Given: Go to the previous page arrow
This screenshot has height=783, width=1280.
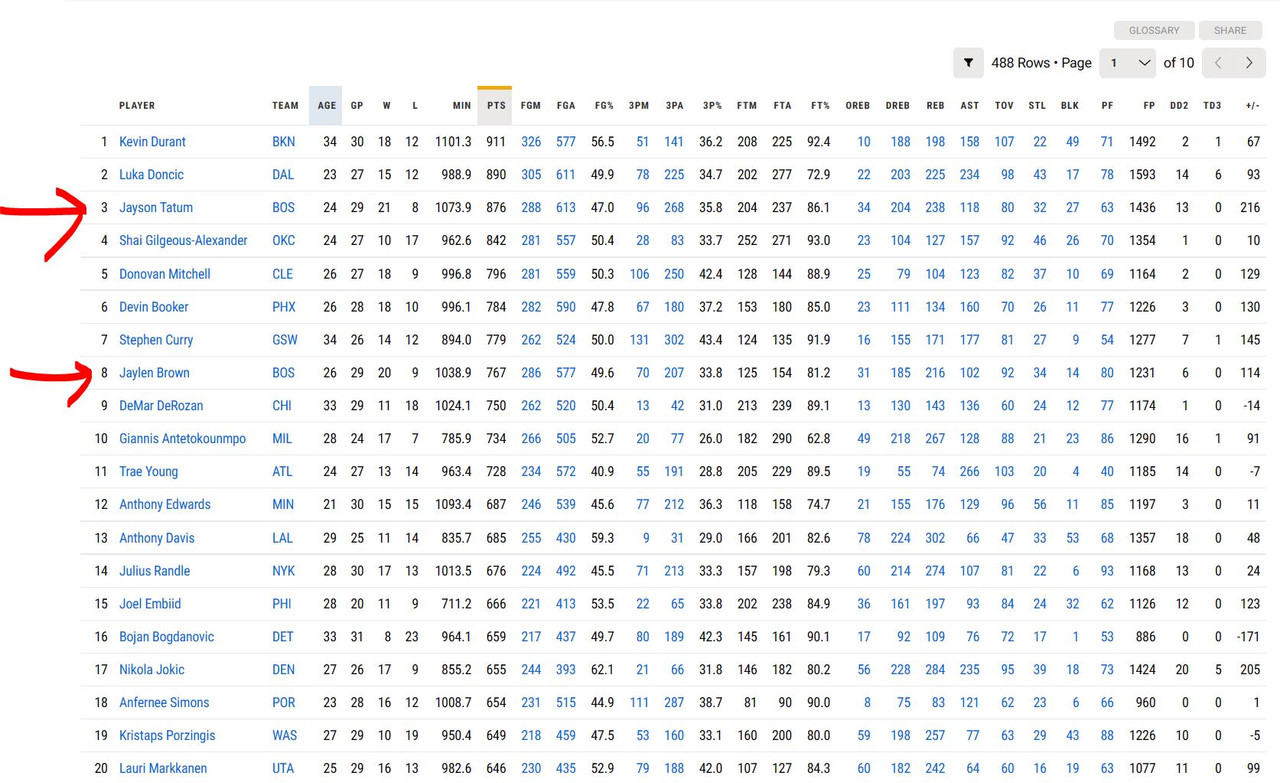Looking at the screenshot, I should pos(1218,63).
